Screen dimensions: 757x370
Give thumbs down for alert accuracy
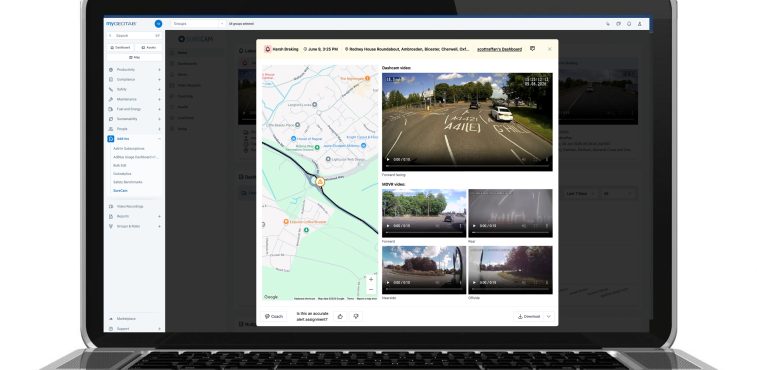point(356,316)
